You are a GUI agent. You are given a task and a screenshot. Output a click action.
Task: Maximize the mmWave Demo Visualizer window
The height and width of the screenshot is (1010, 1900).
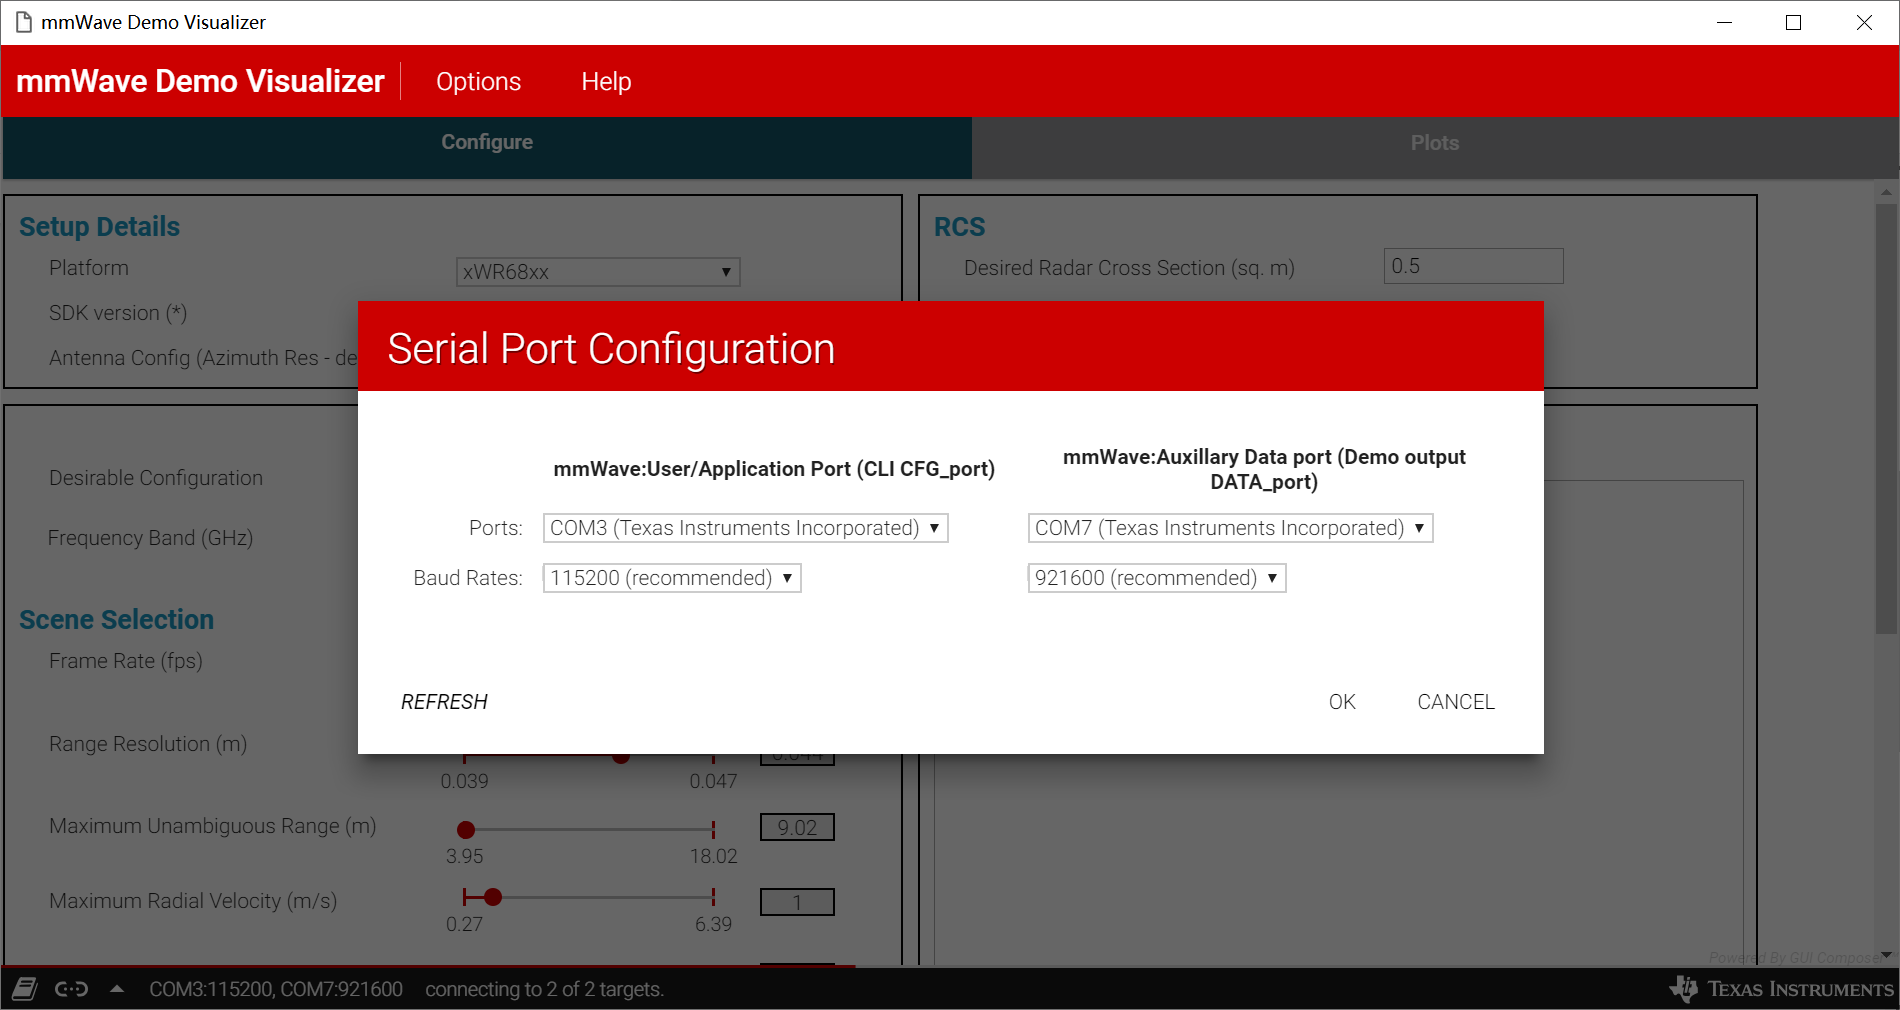click(x=1793, y=22)
